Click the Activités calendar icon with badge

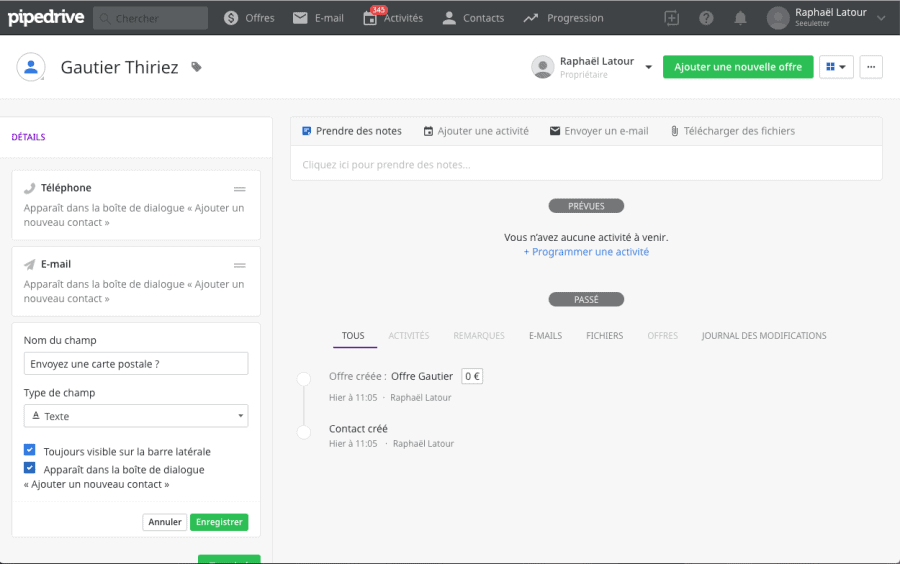(x=370, y=18)
